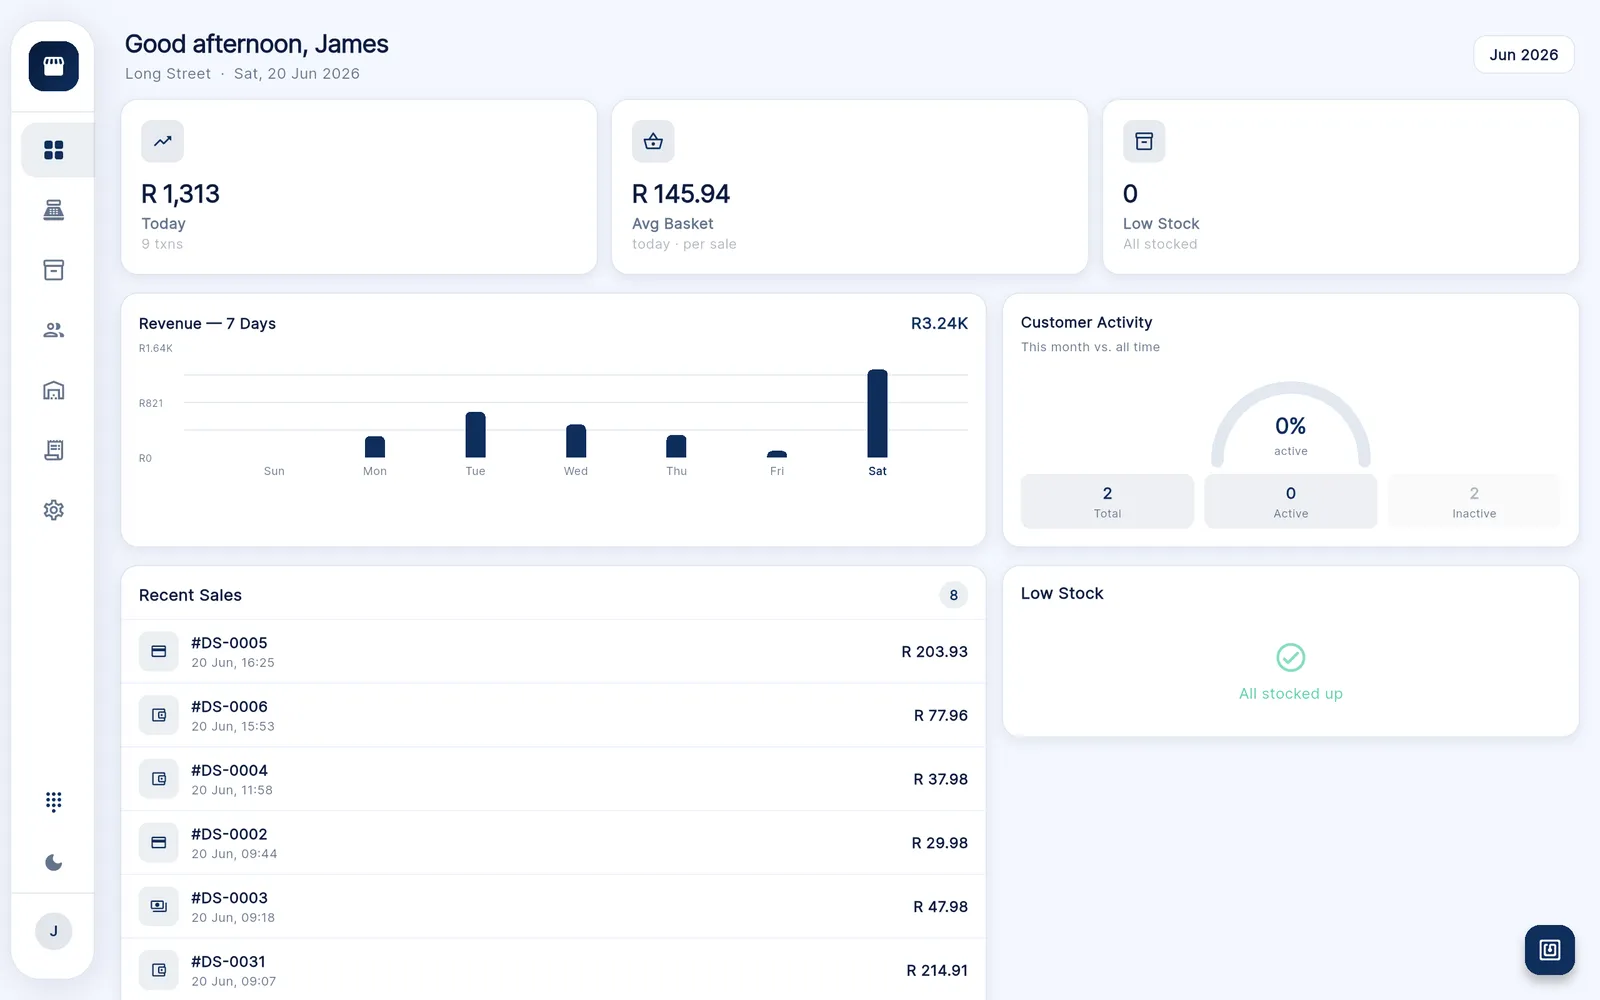Click the R 1,313 Today value
The height and width of the screenshot is (1000, 1600).
[180, 194]
